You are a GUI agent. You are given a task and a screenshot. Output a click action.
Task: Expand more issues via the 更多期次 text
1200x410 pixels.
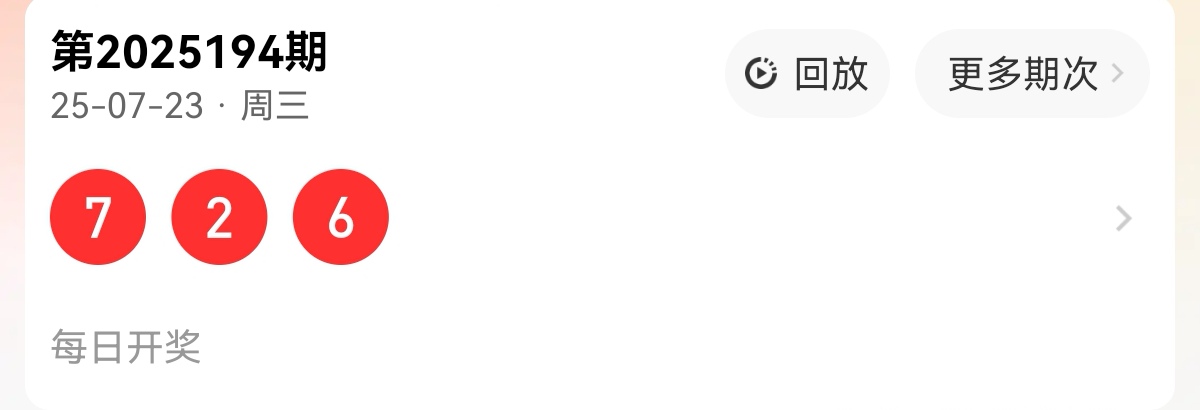click(x=1023, y=74)
